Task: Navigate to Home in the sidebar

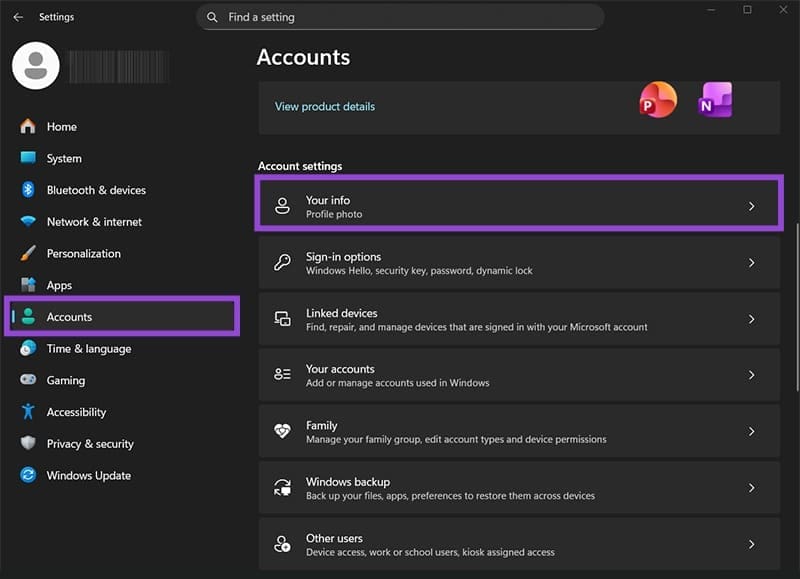Action: coord(60,126)
